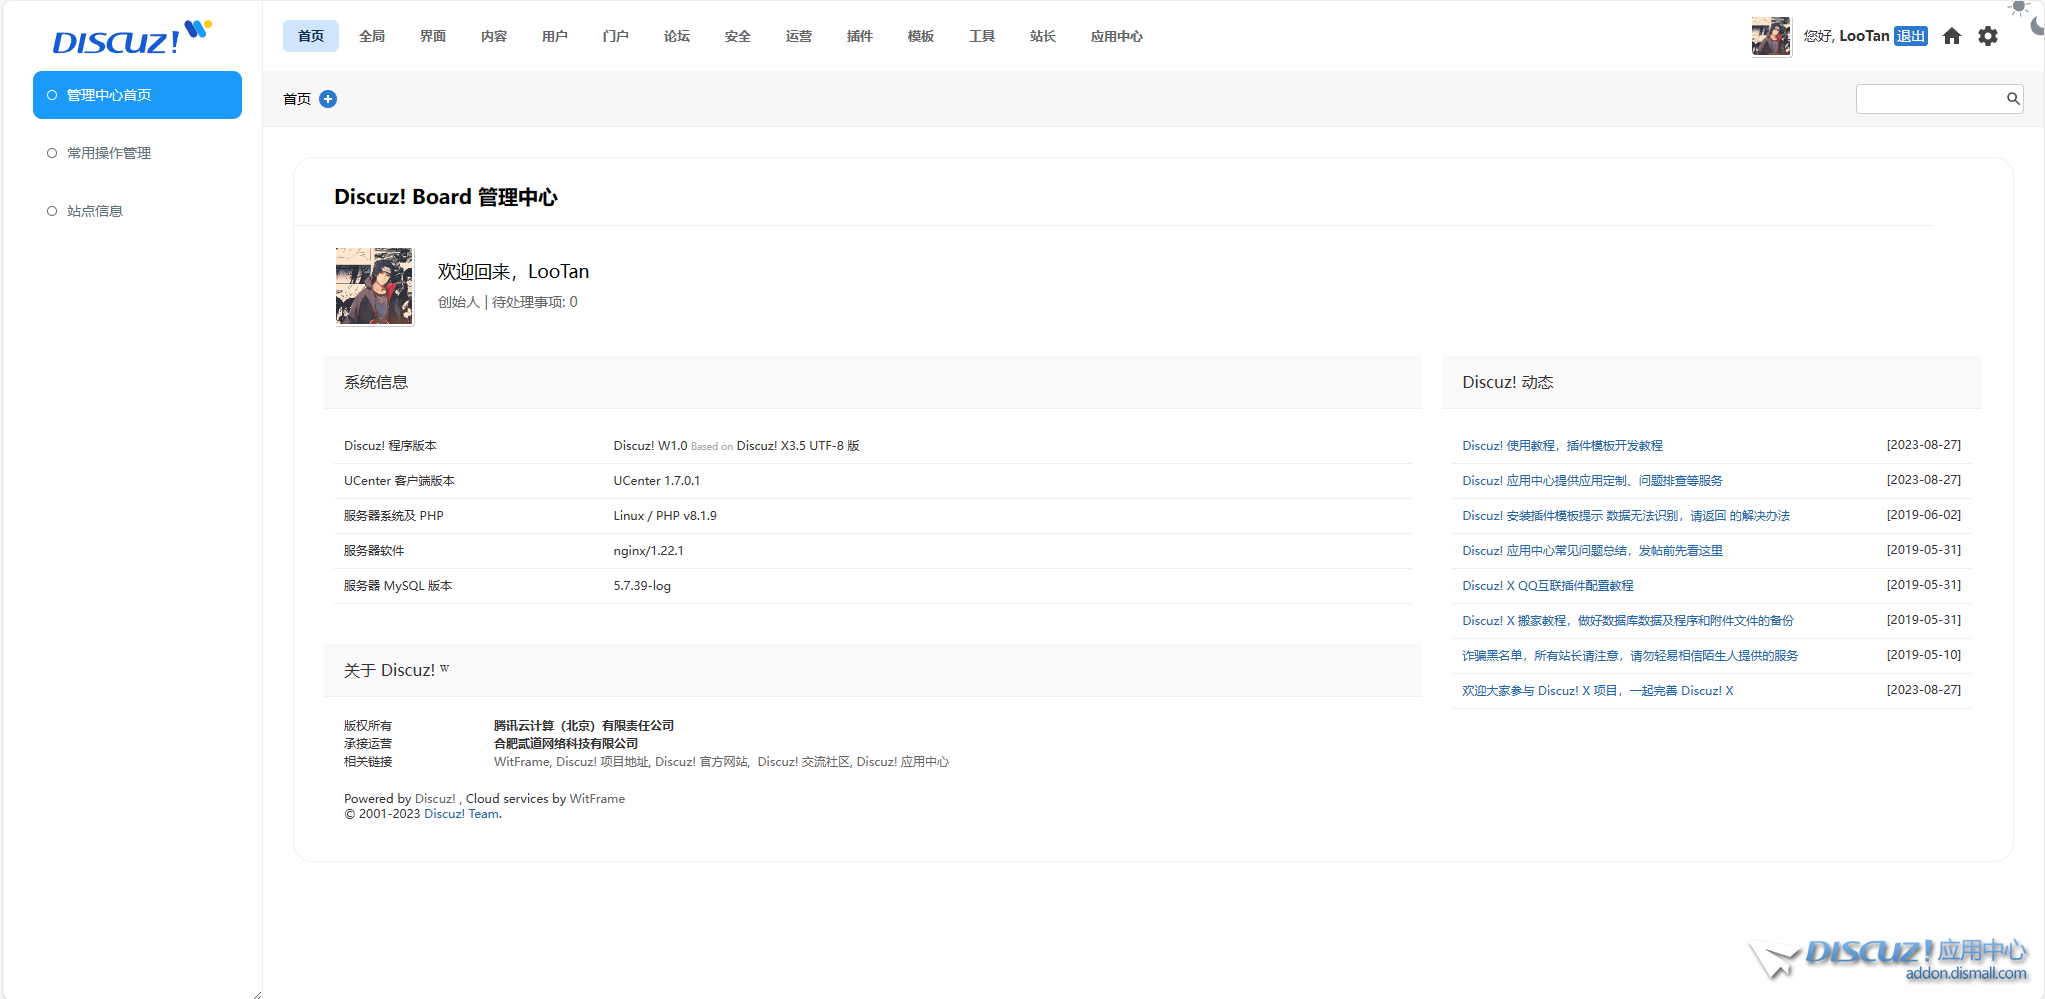Click the large LooTan welcome avatar

(x=374, y=286)
